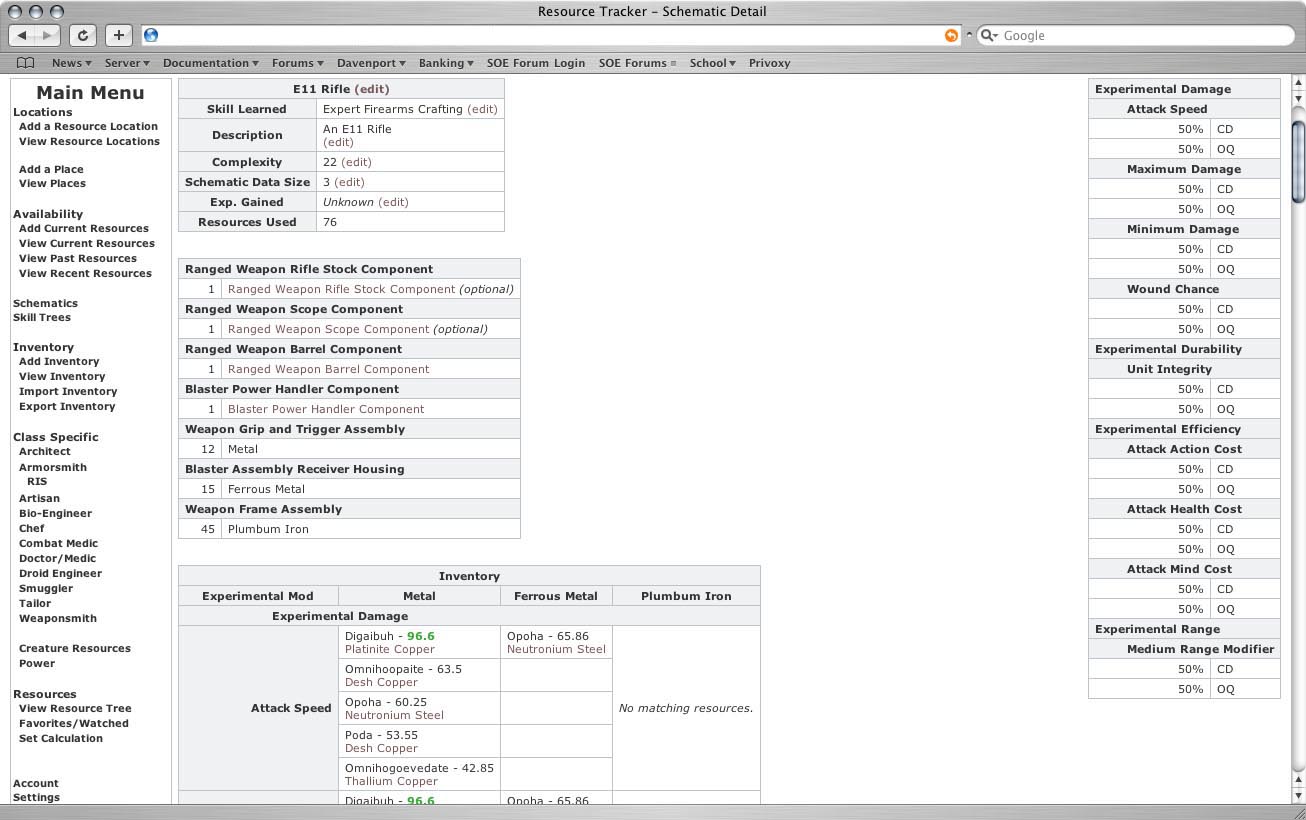1306x820 pixels.
Task: Go back to the previous page
Action: coord(22,35)
